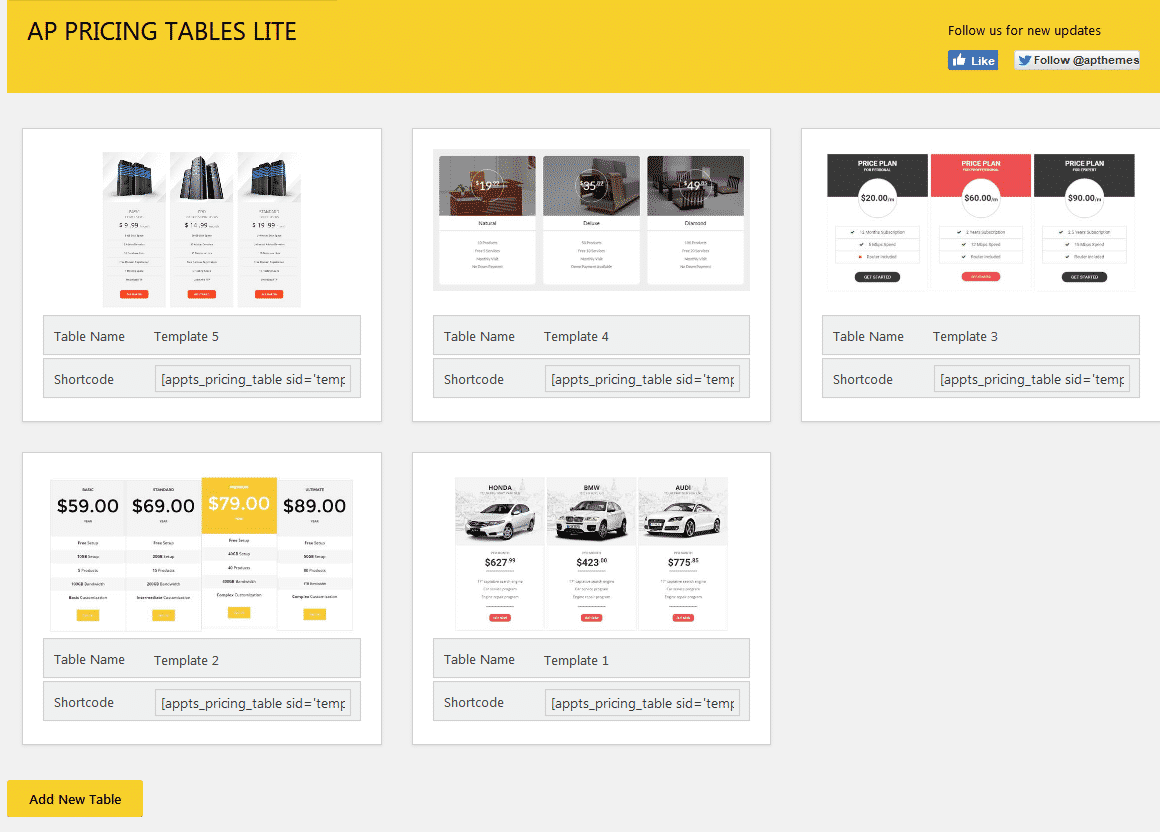Select the Template 3 shortcode field
Screen dimensions: 1160x832
(x=1031, y=379)
